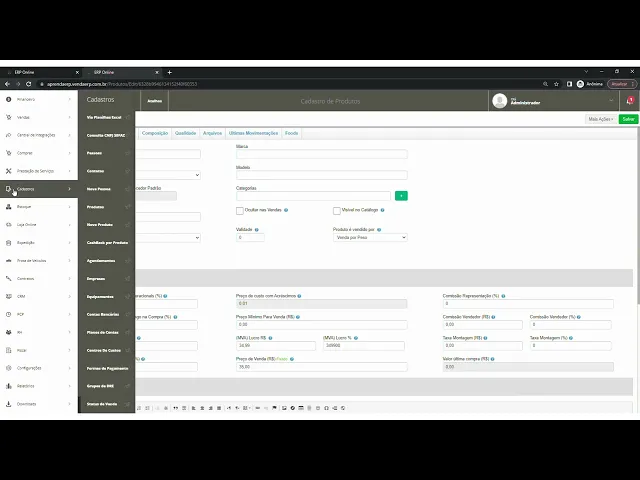Click the blockquote icon in editor toolbar

coord(176,408)
